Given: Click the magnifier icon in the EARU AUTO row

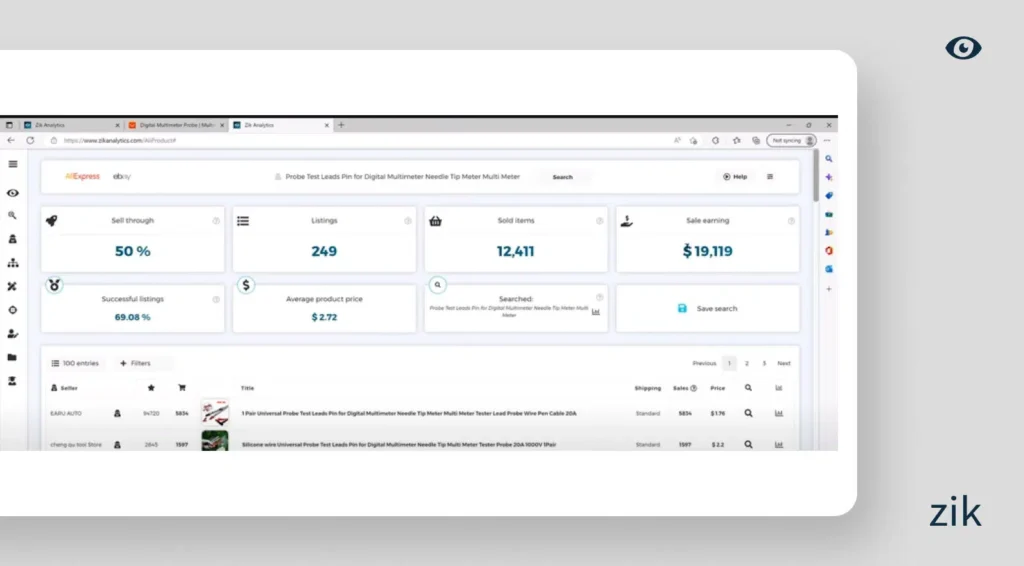Looking at the screenshot, I should 748,413.
